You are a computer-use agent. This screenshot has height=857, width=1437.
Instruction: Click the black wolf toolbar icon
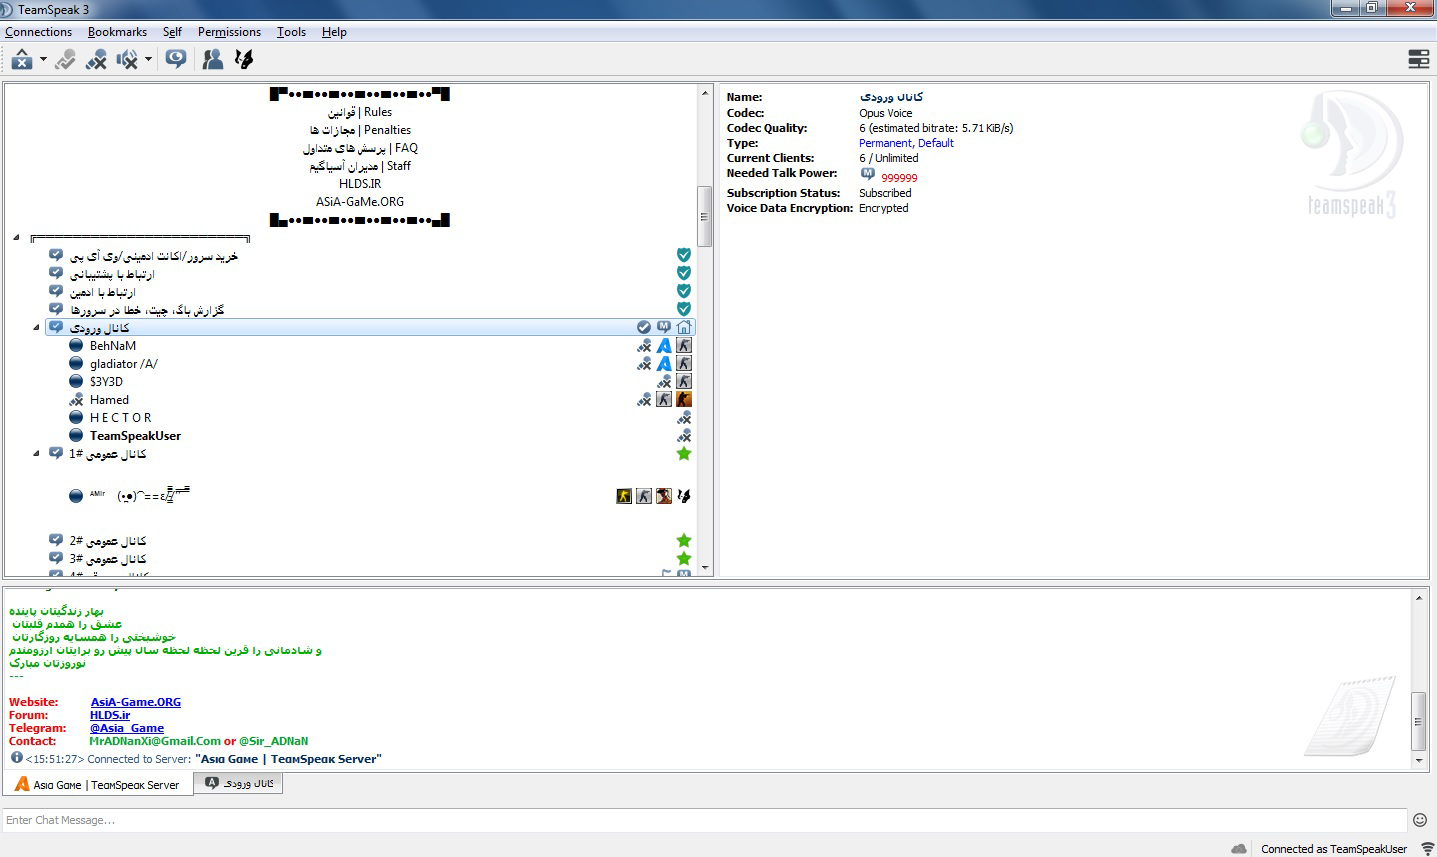pos(243,60)
